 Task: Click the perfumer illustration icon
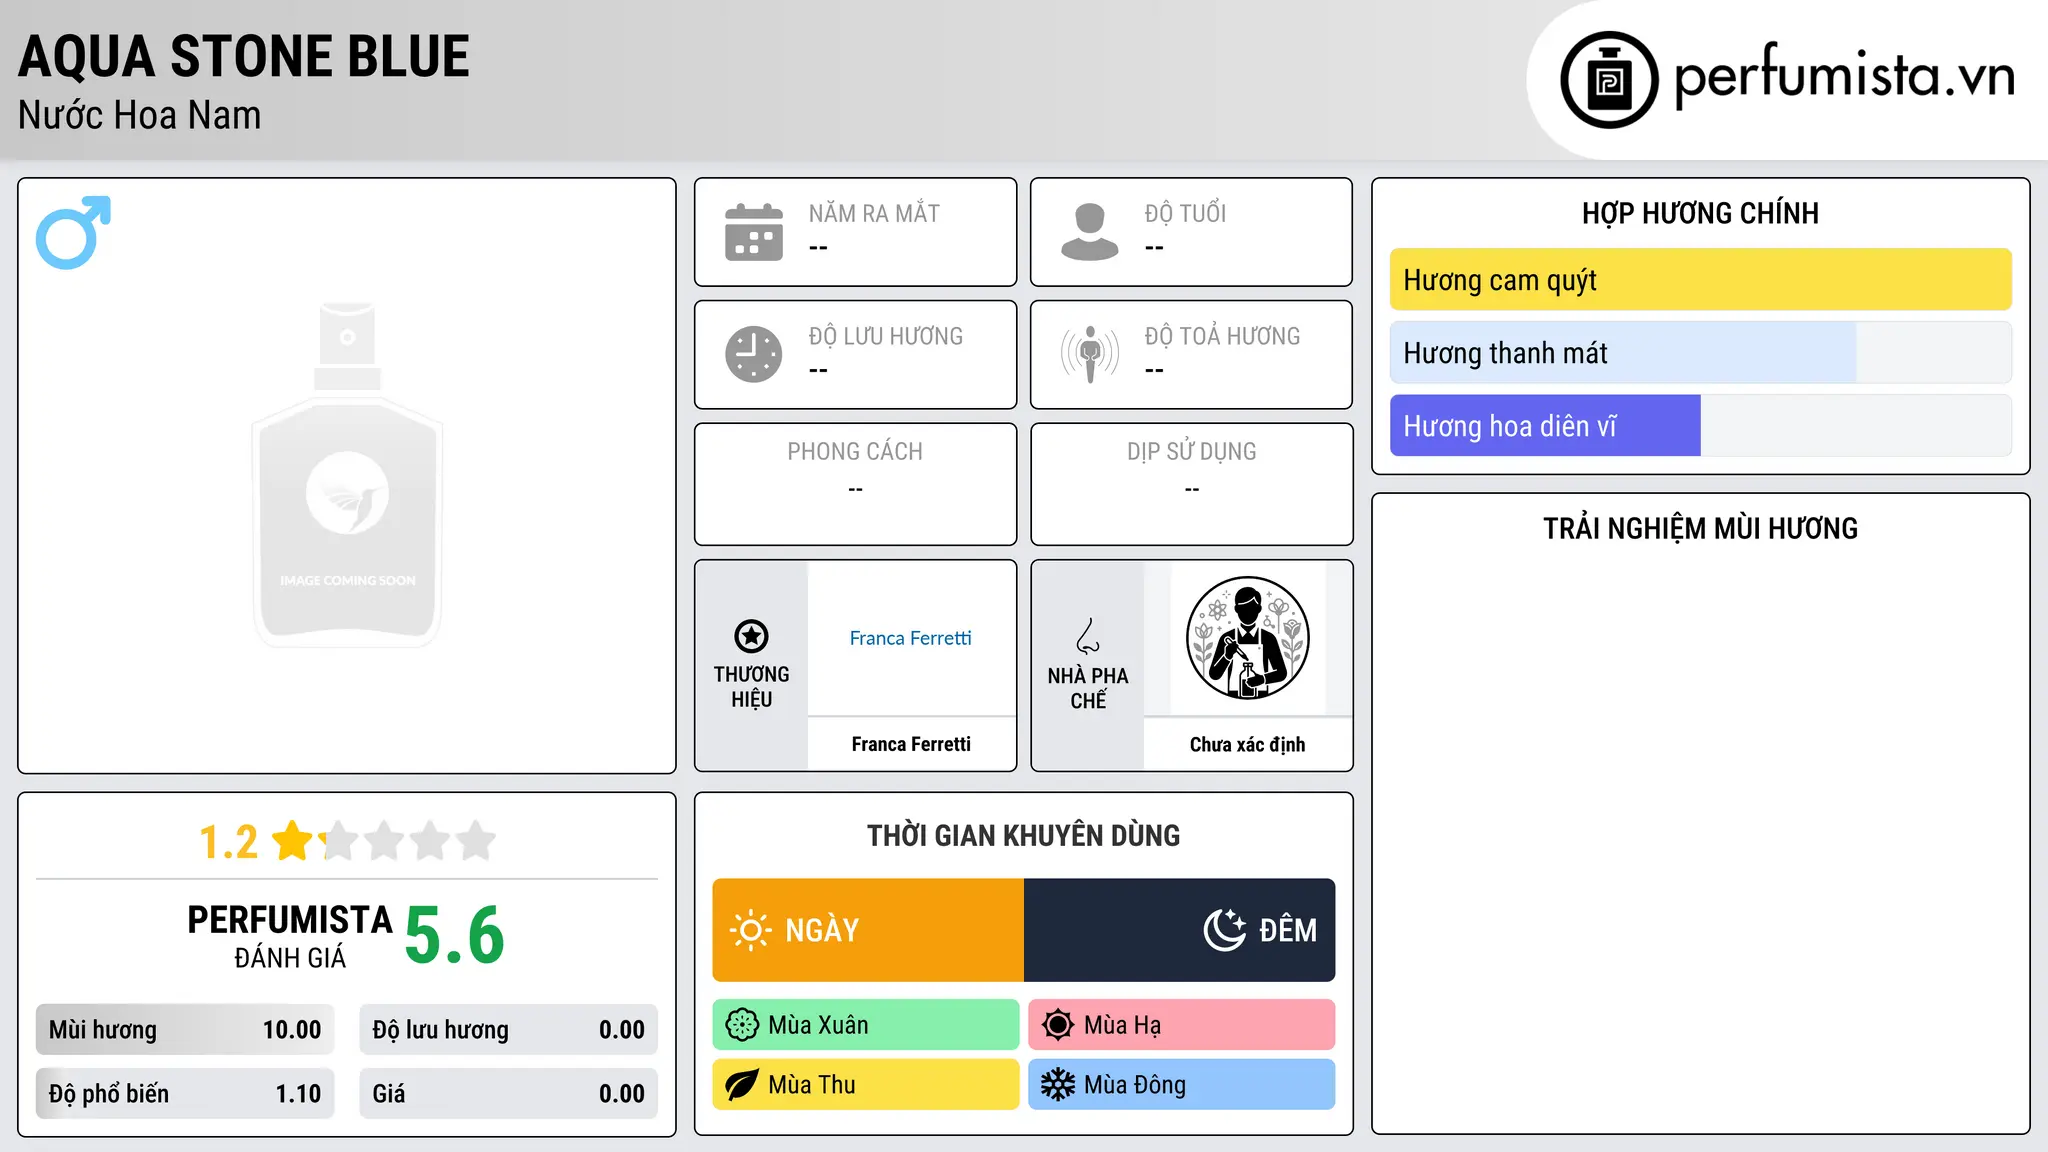click(1248, 638)
